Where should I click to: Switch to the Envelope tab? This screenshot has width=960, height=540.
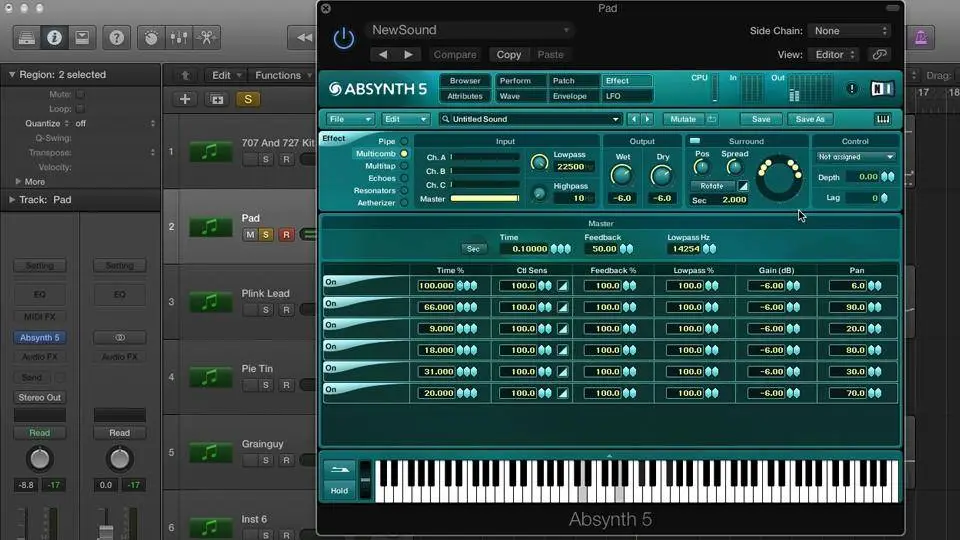[x=570, y=96]
